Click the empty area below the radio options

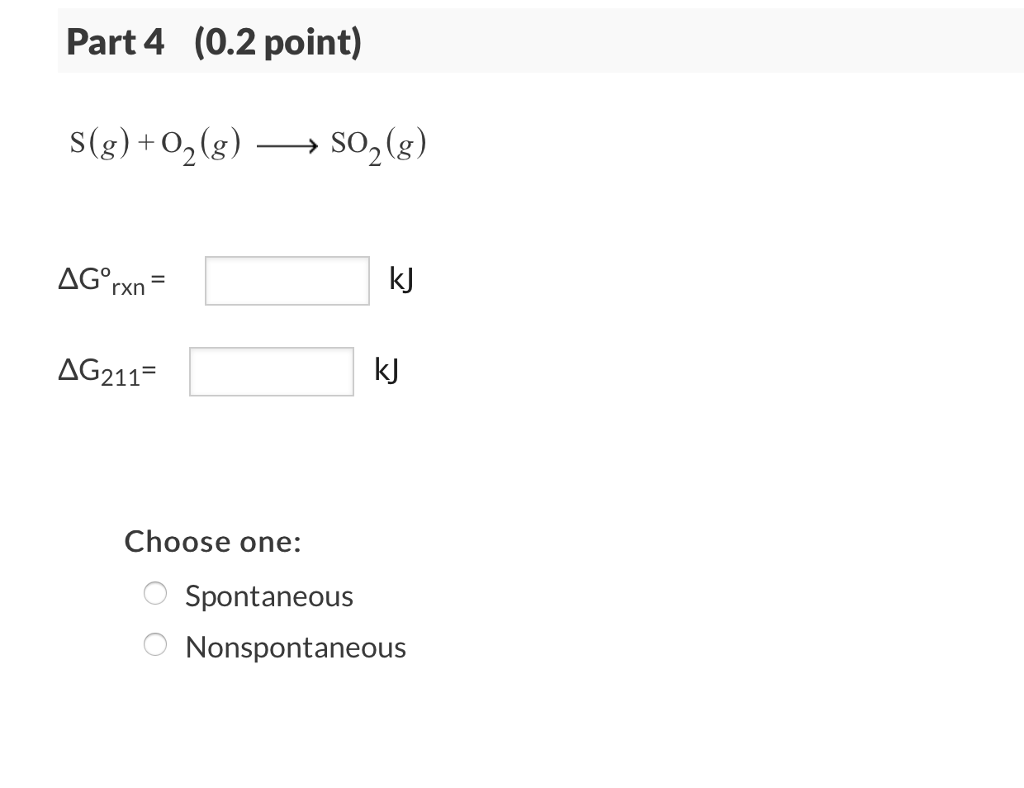[400, 720]
